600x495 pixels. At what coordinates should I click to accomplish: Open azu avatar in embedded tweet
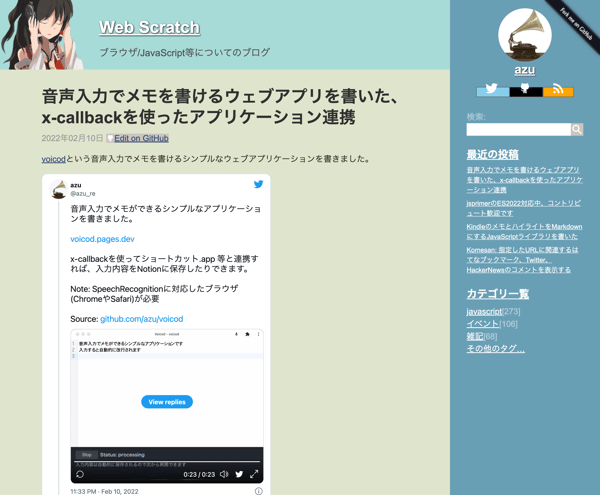click(x=58, y=189)
